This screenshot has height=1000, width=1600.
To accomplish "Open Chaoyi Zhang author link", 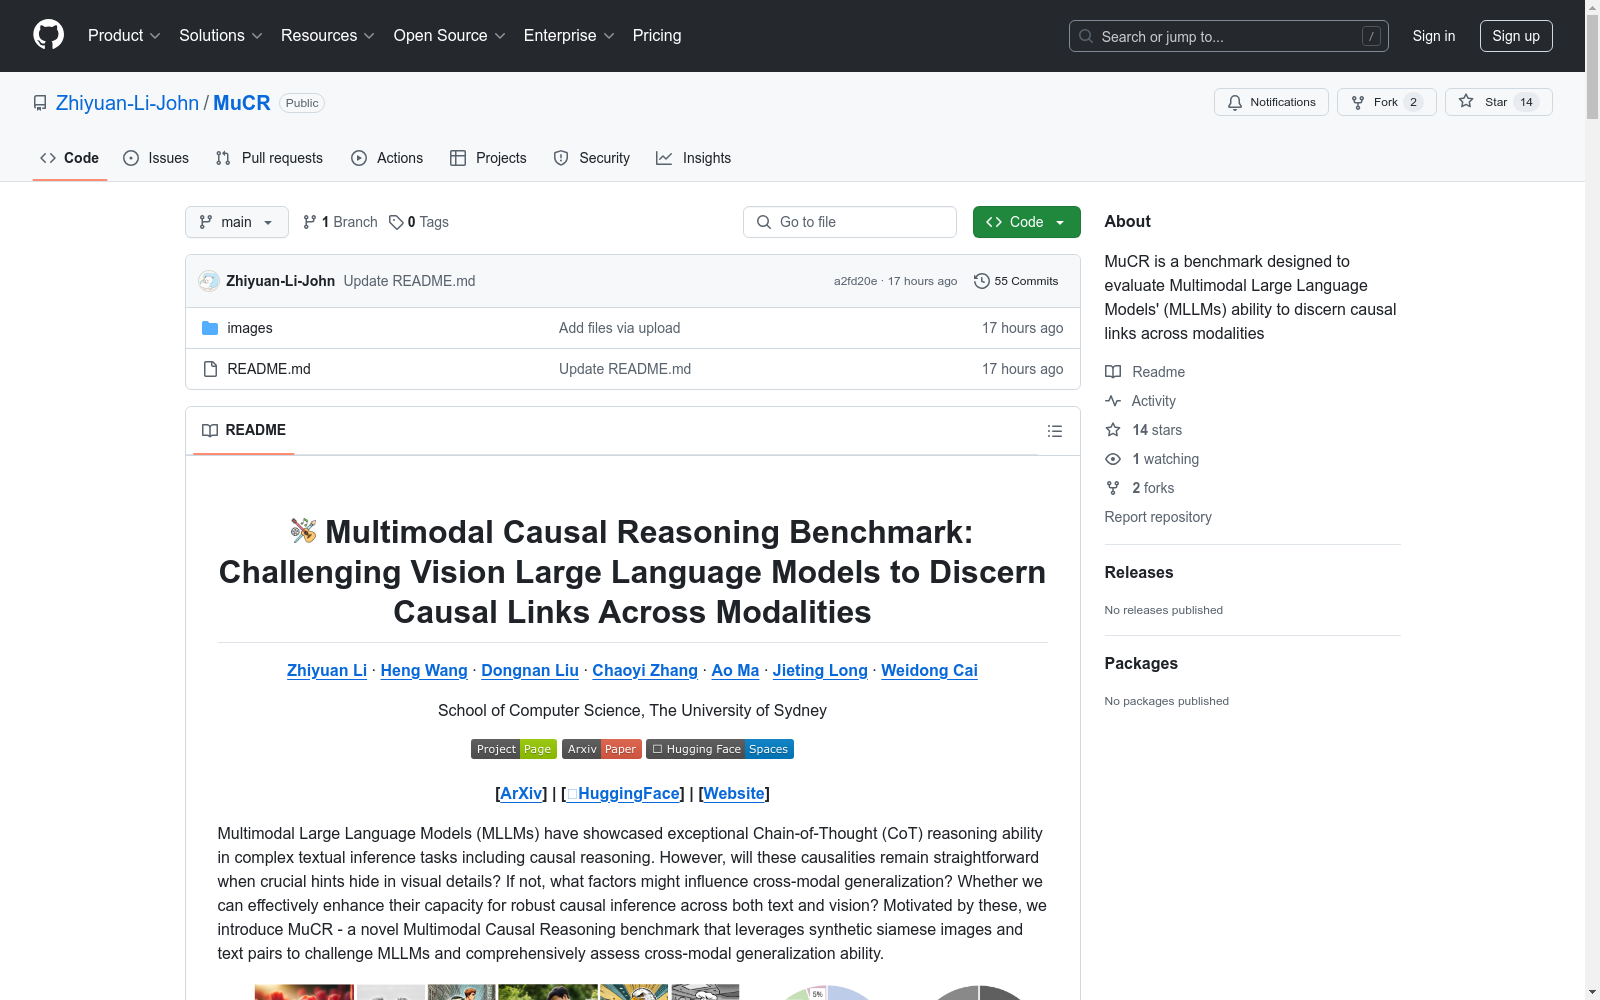I will [645, 670].
